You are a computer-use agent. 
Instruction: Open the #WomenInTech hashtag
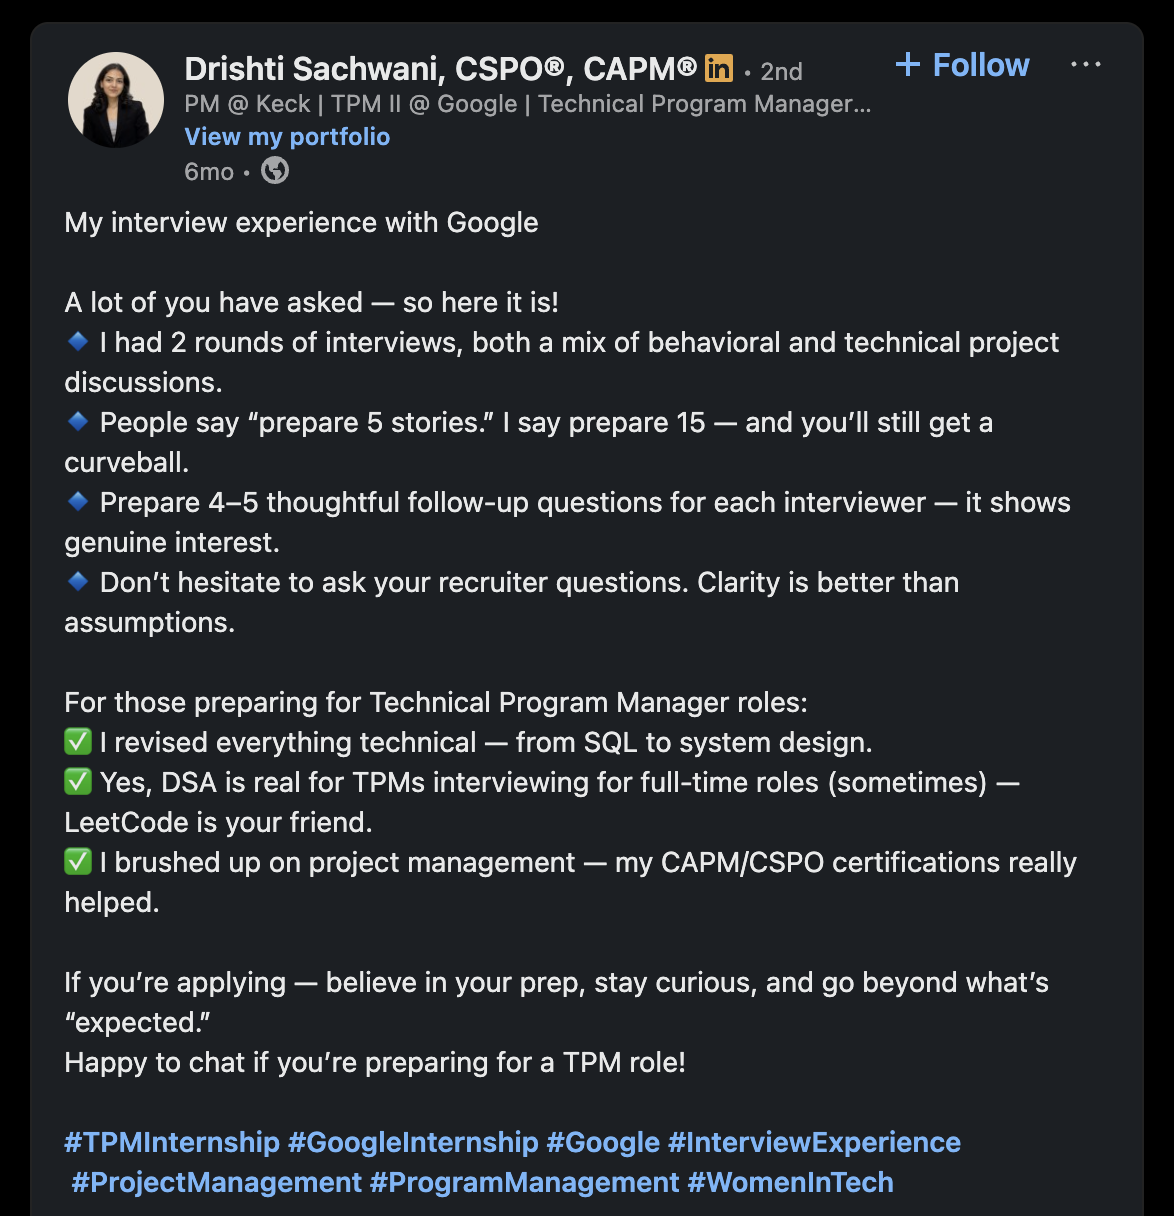(790, 1182)
